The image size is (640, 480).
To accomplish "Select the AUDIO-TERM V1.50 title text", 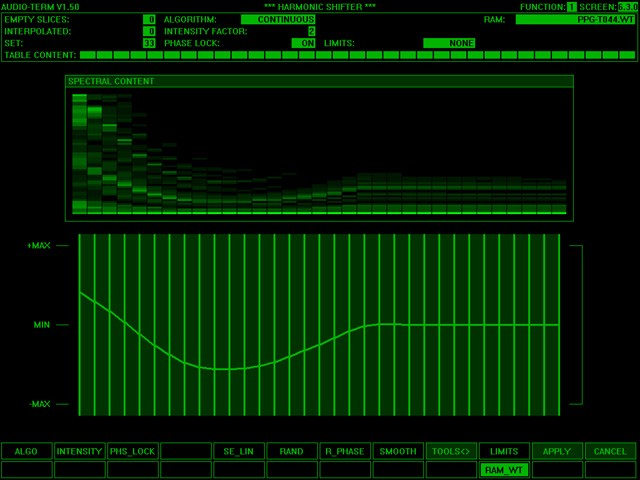I will coord(40,7).
